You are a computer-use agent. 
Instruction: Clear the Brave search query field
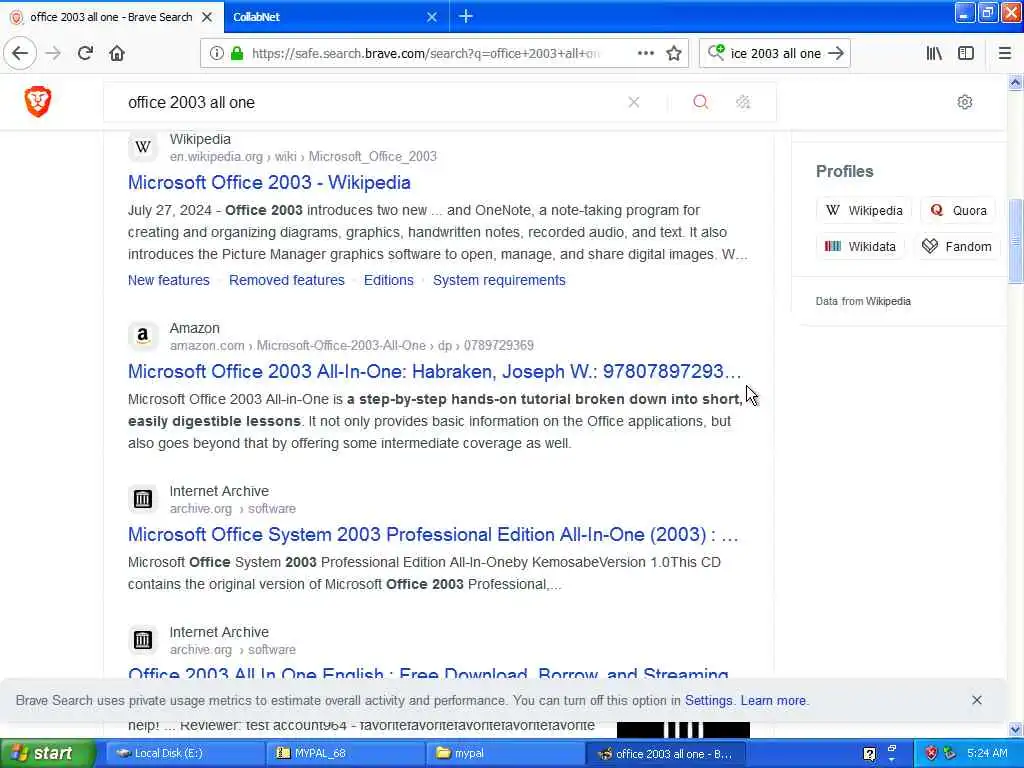coord(633,102)
